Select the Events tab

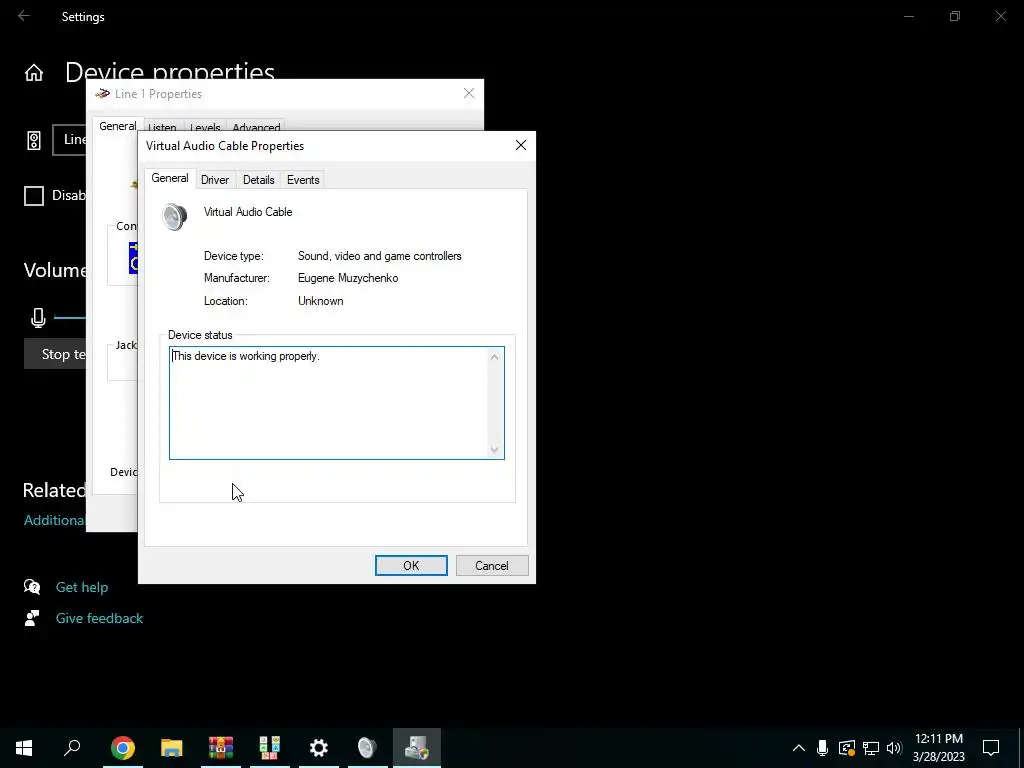pos(303,180)
